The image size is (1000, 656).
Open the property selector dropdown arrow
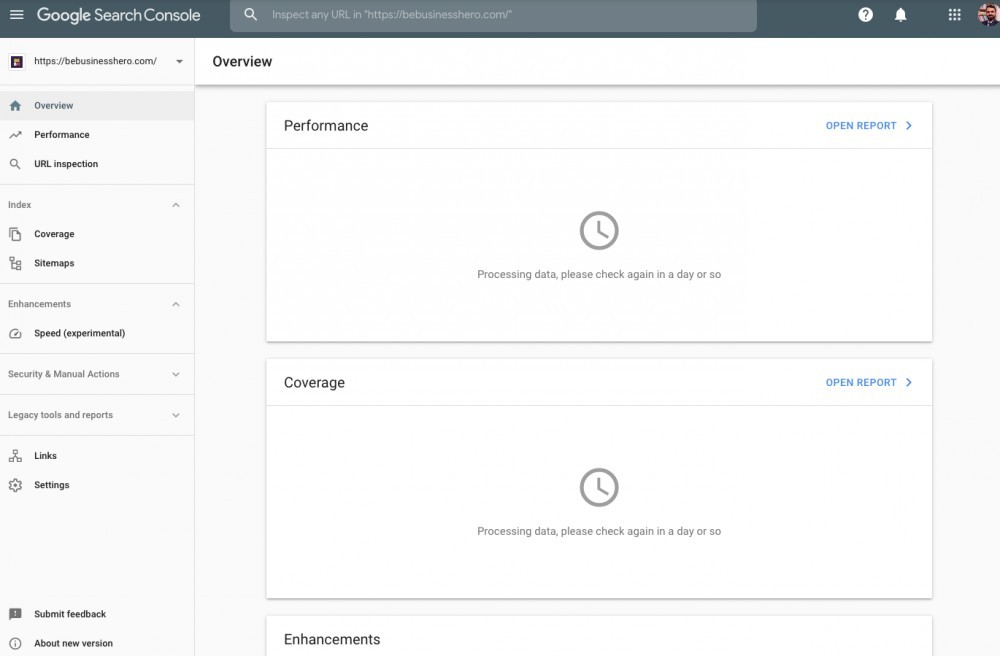179,61
